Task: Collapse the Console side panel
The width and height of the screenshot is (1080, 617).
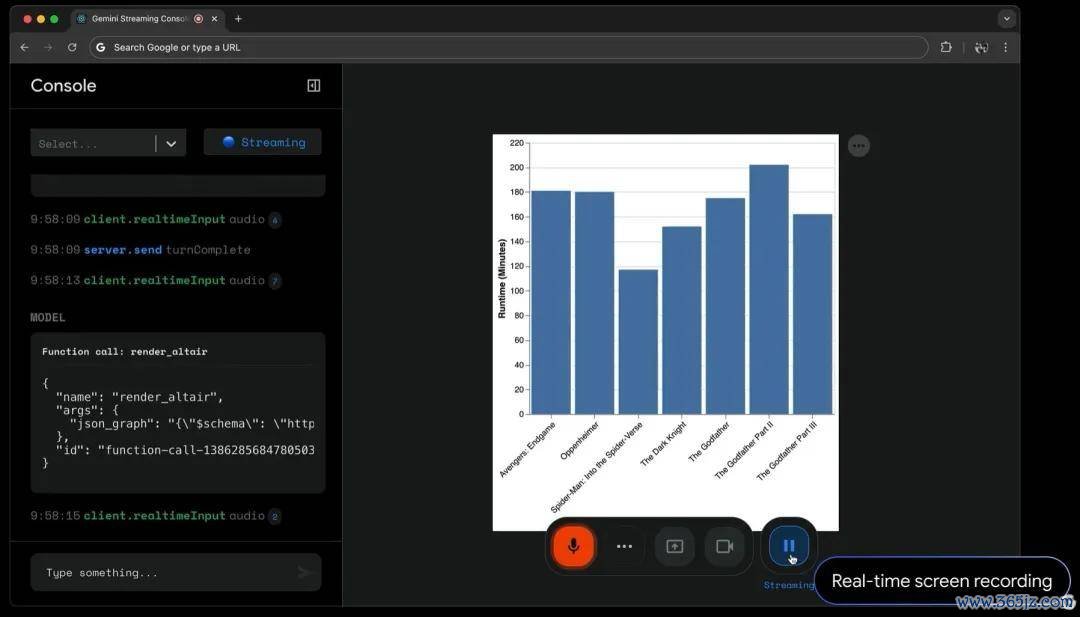Action: (x=313, y=85)
